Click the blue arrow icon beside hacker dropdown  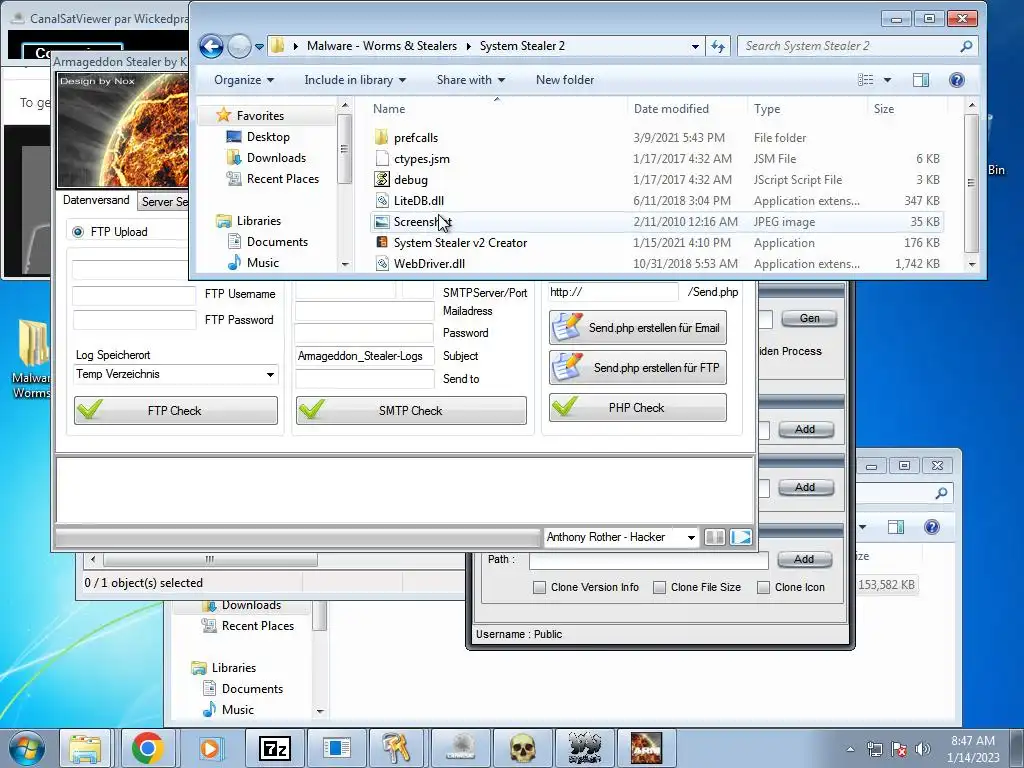coord(741,537)
